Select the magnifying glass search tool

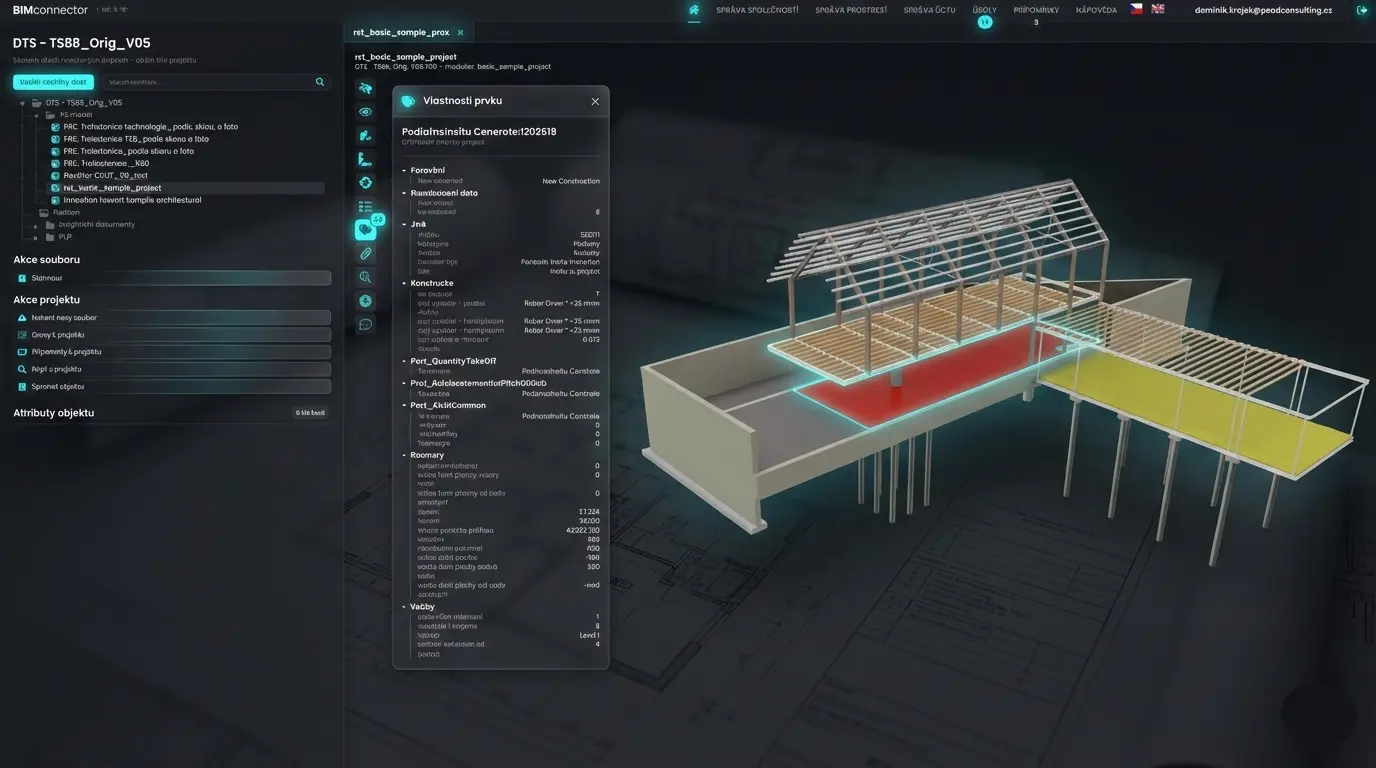click(365, 277)
